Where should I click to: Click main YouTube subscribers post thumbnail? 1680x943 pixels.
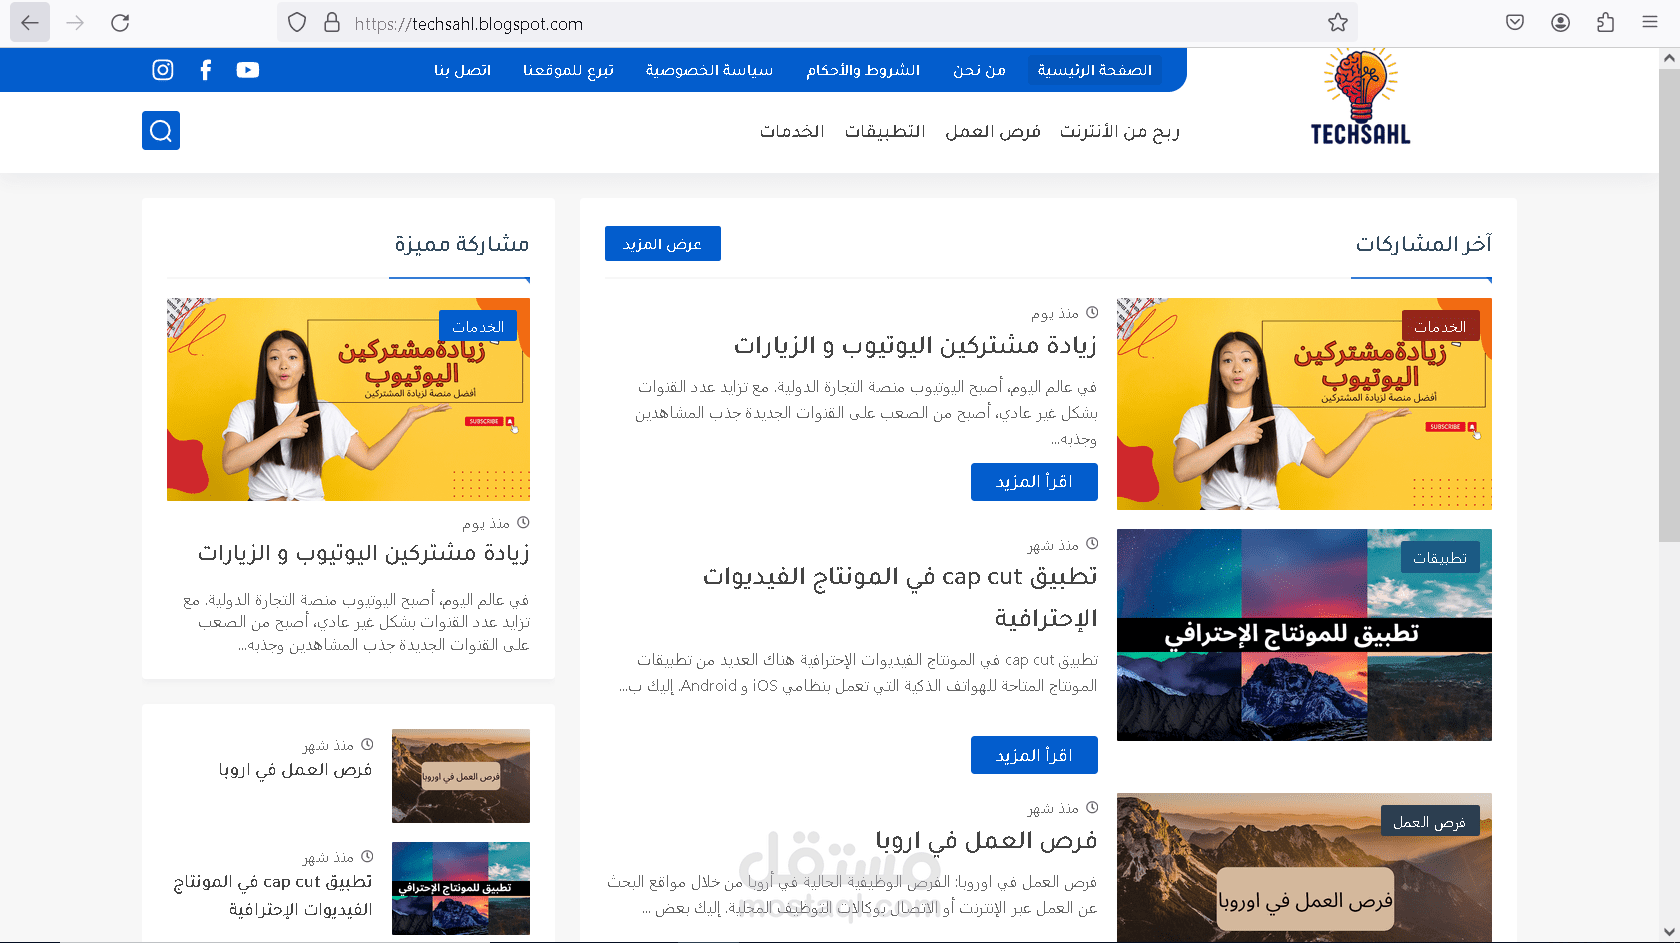click(1304, 404)
